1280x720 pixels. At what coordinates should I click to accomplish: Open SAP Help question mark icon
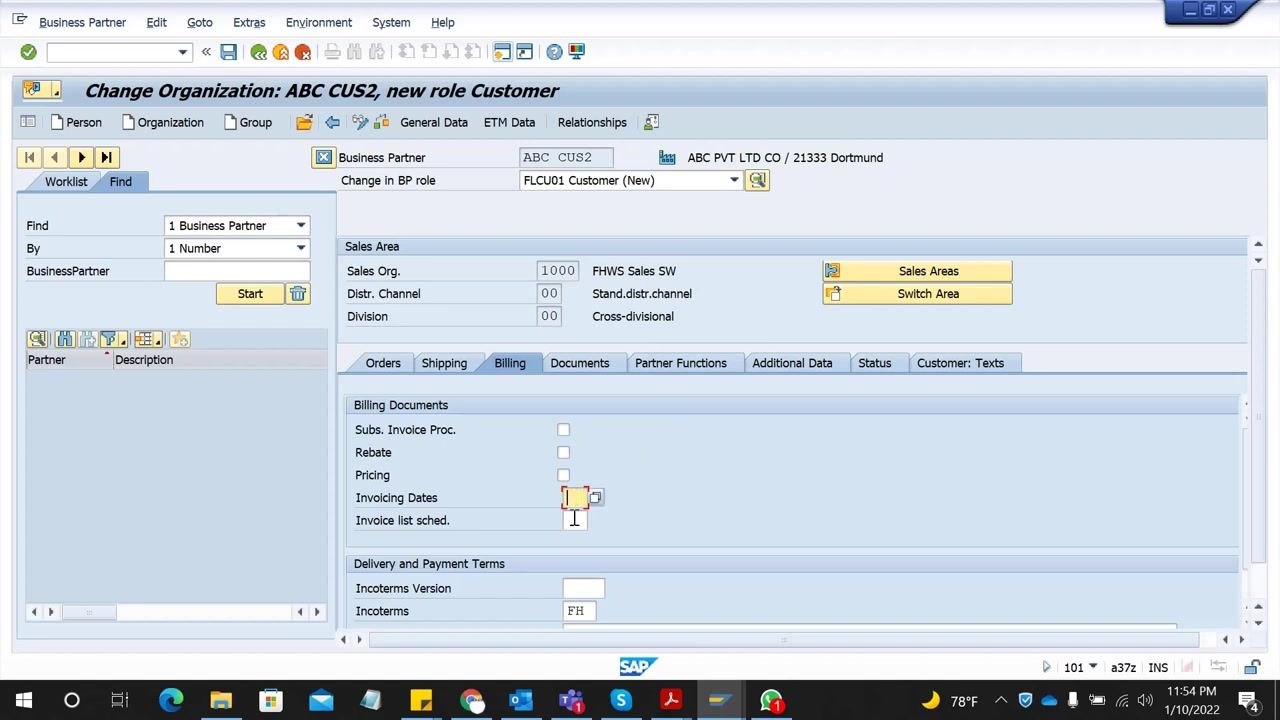click(554, 52)
